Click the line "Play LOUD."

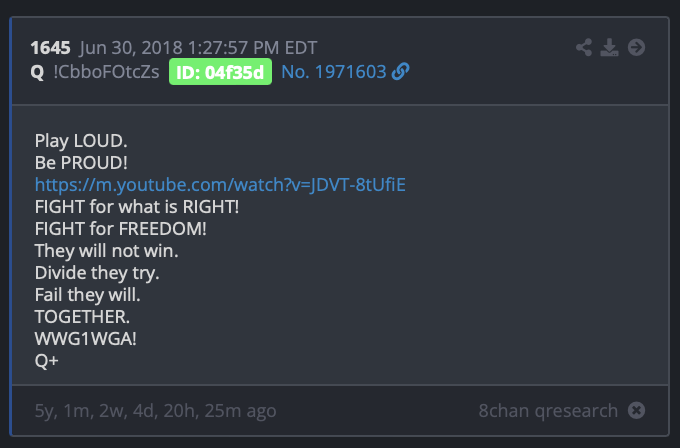(x=81, y=141)
